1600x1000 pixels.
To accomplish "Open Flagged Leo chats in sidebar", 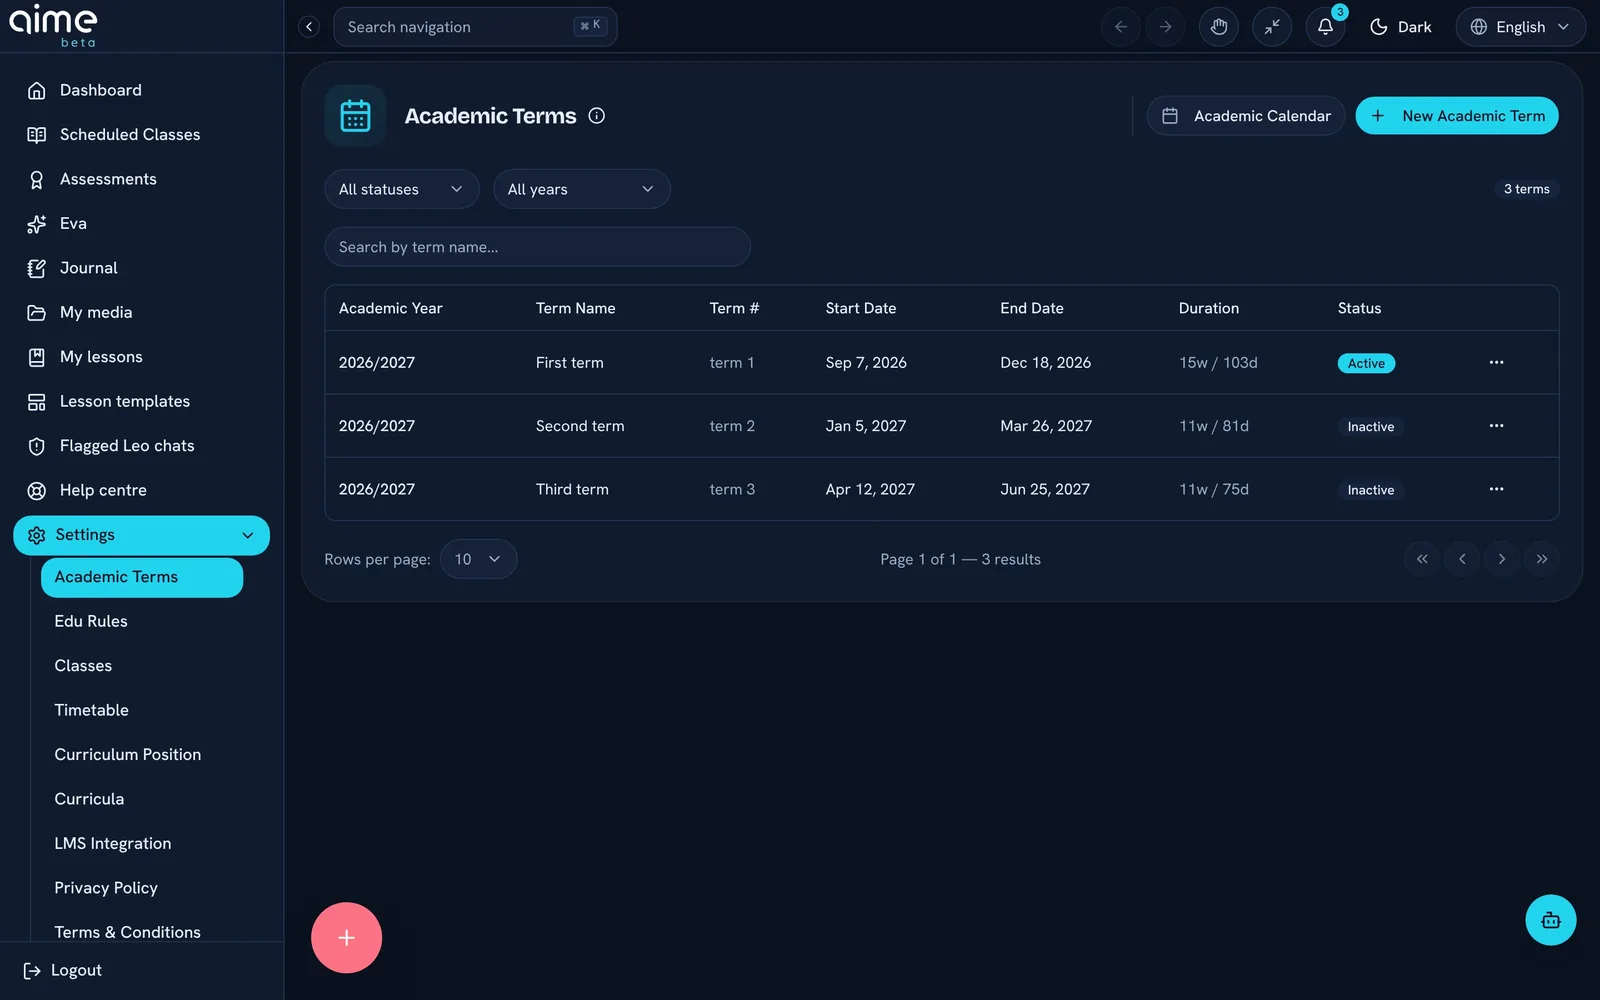I will tap(141, 446).
